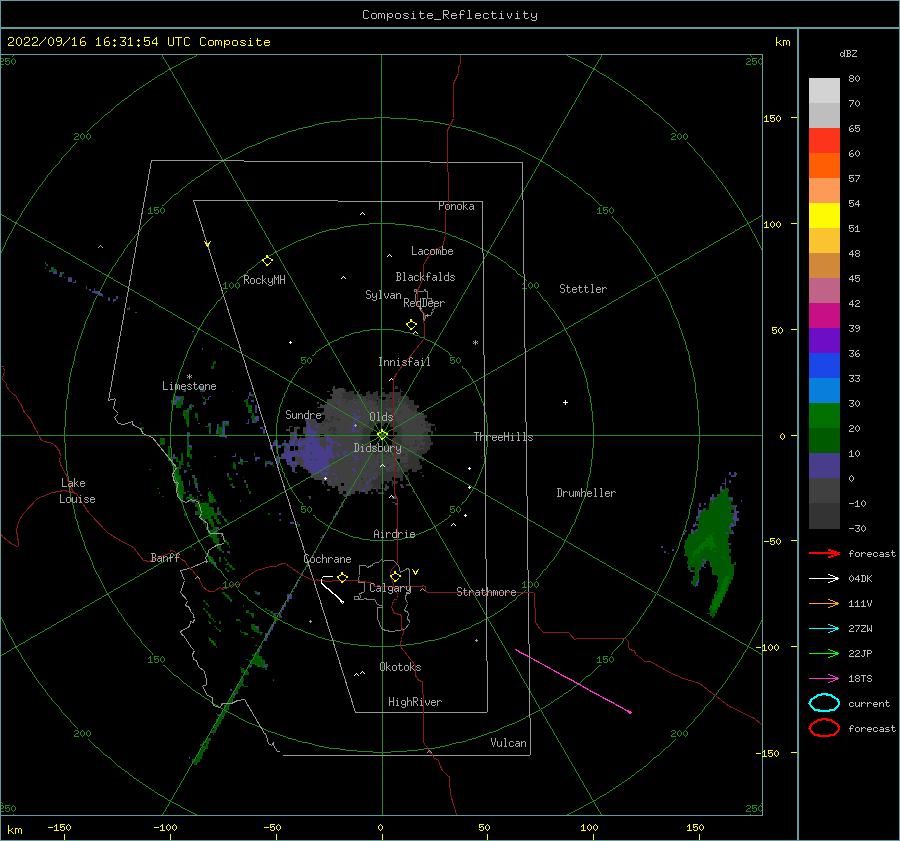Click the magenta 18TS track line

coord(573,681)
